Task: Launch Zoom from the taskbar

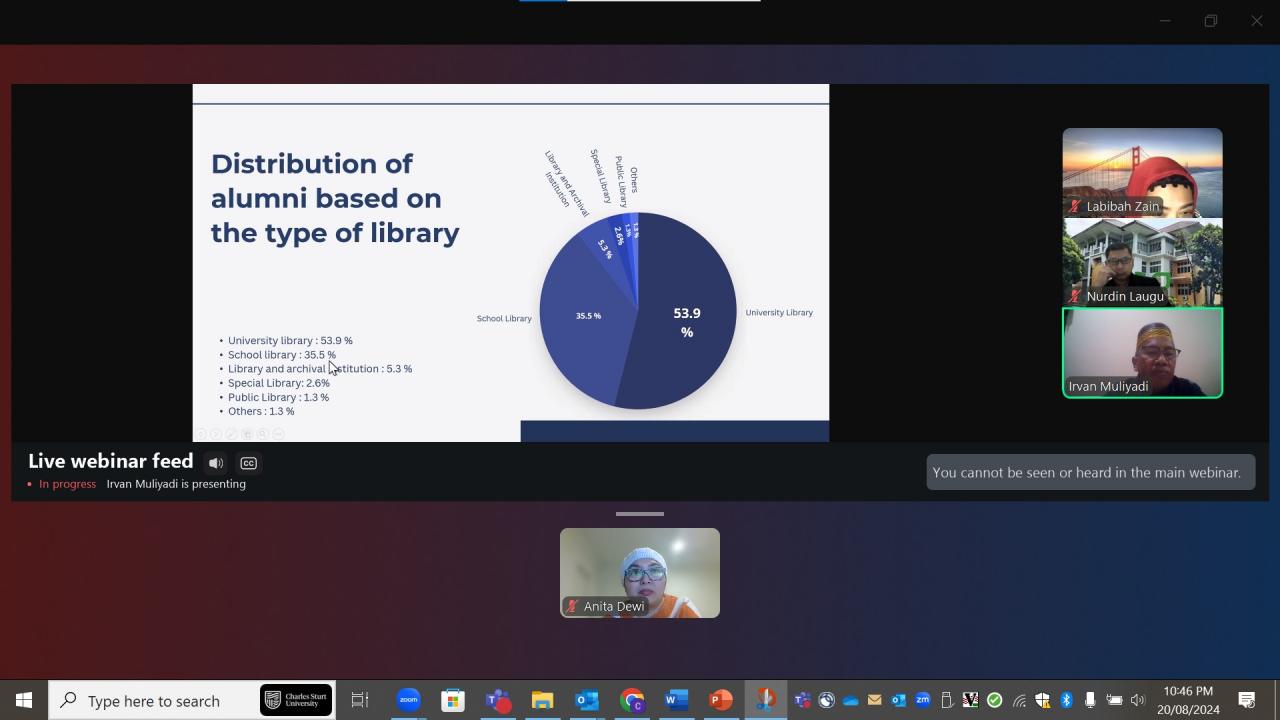Action: click(x=408, y=700)
